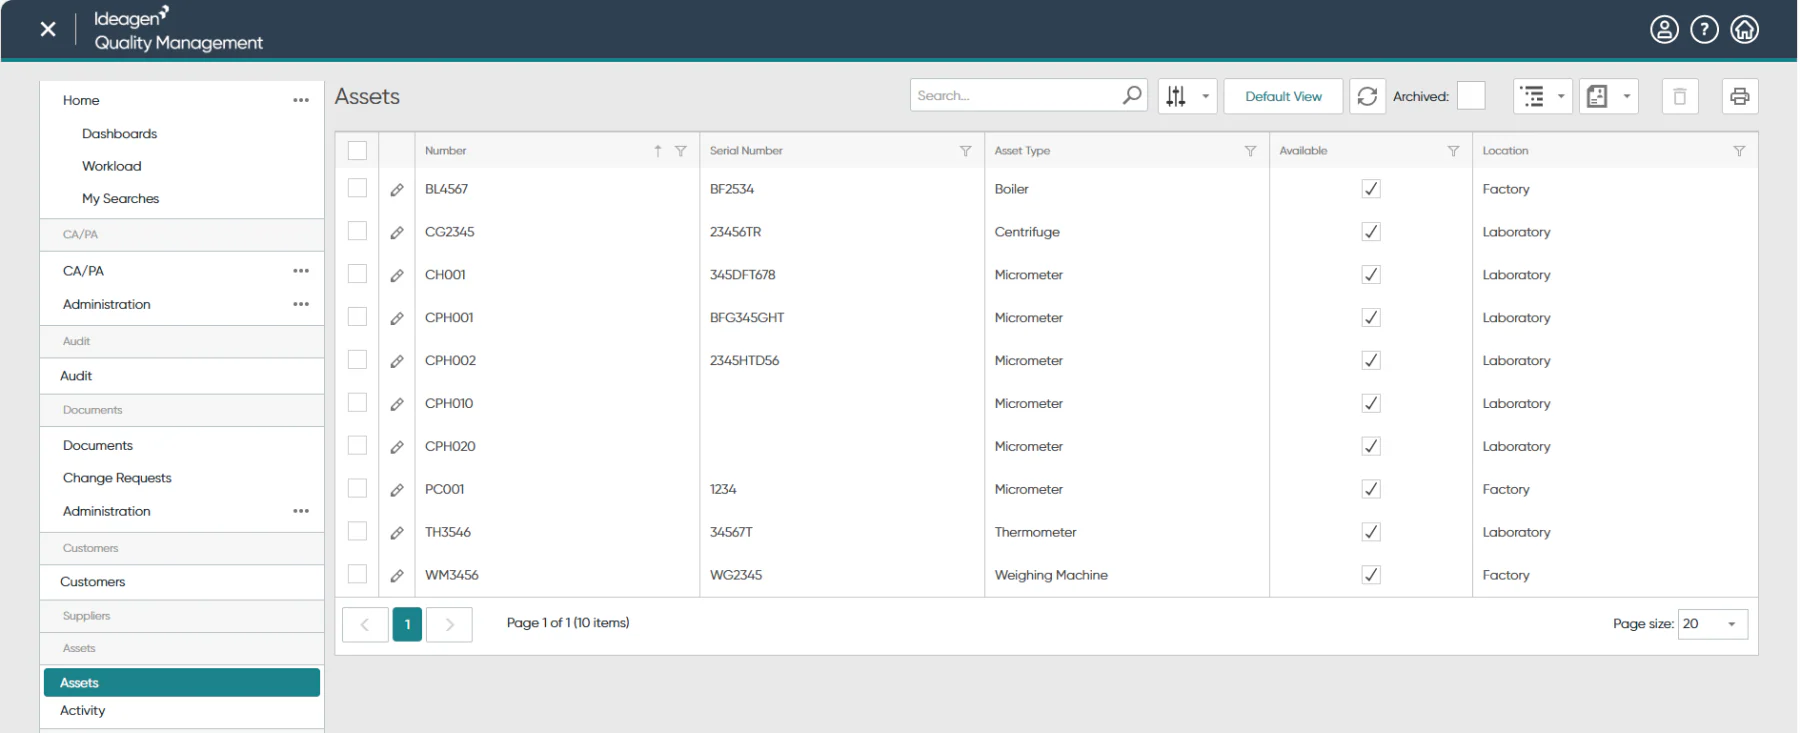This screenshot has width=1800, height=733.
Task: Select Change Requests in the sidebar
Action: click(117, 478)
